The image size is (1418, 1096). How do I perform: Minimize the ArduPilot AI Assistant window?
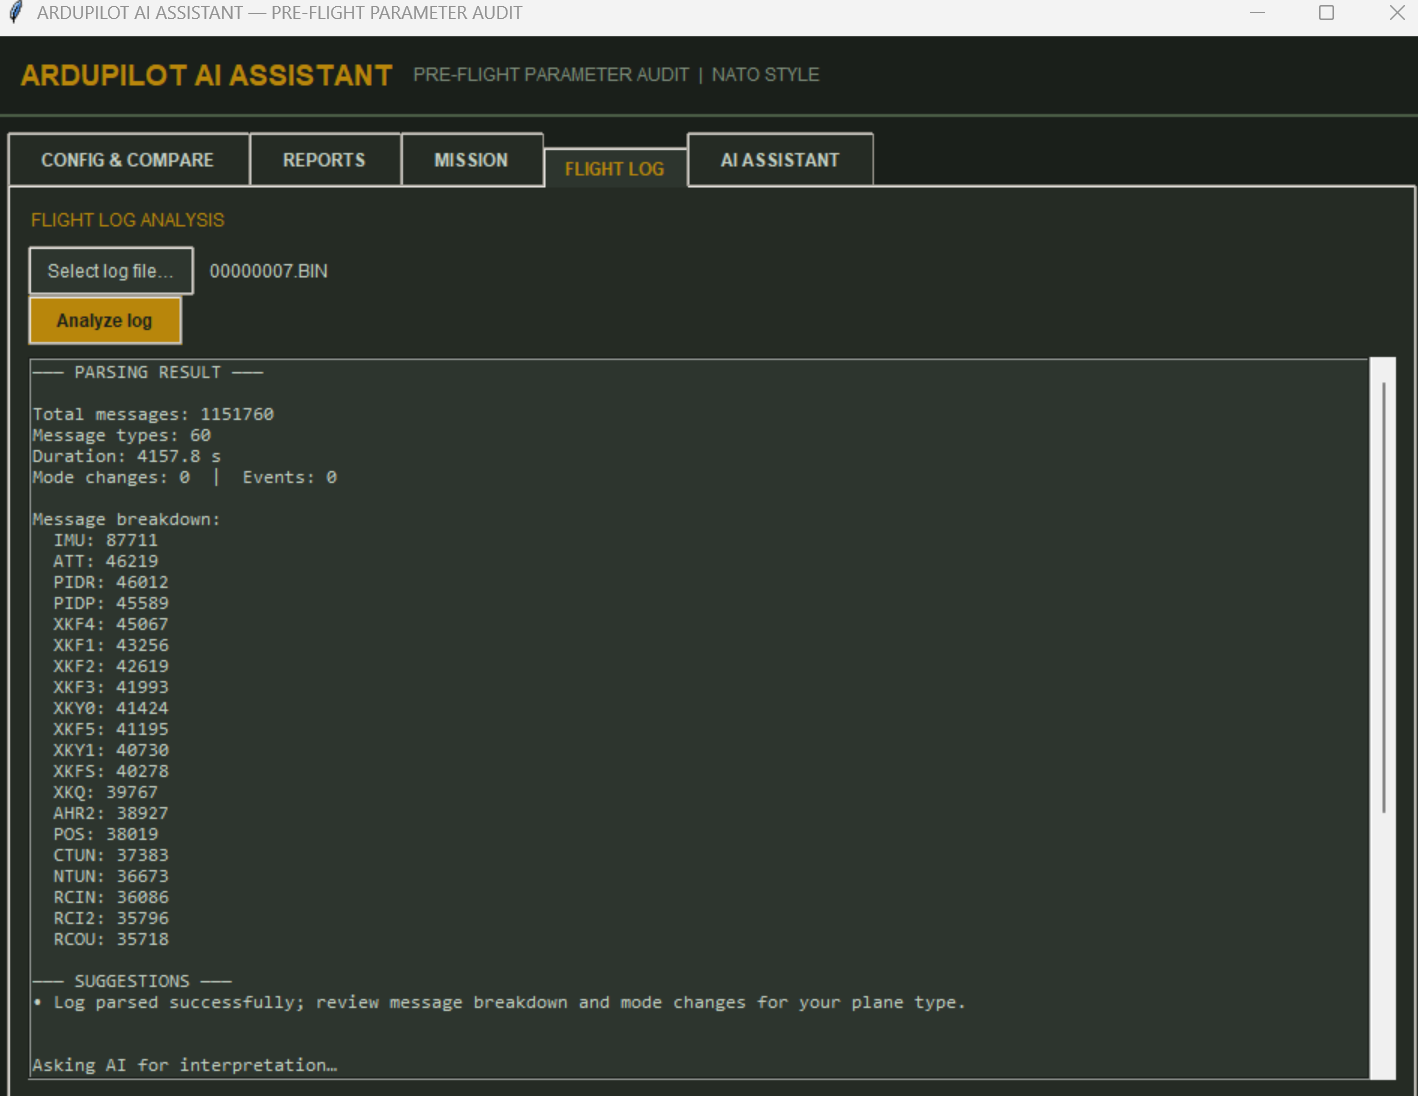[1258, 13]
